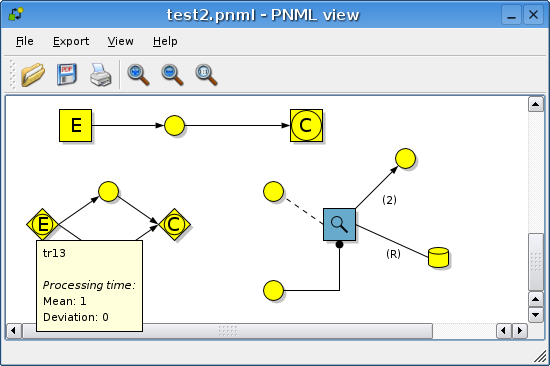This screenshot has width=550, height=366.
Task: Open the Help menu
Action: click(165, 41)
